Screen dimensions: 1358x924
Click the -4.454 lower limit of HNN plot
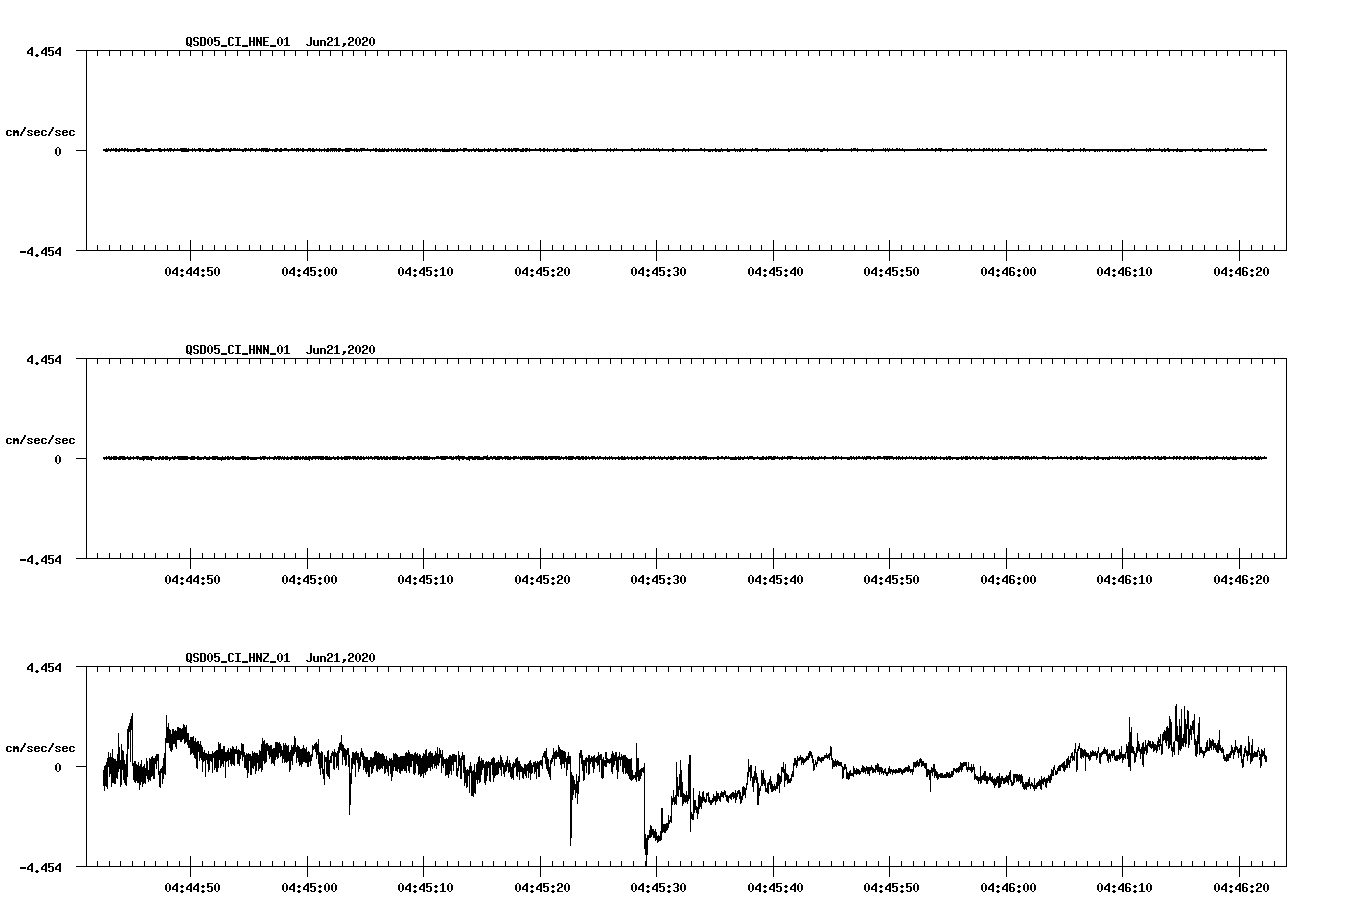click(40, 559)
